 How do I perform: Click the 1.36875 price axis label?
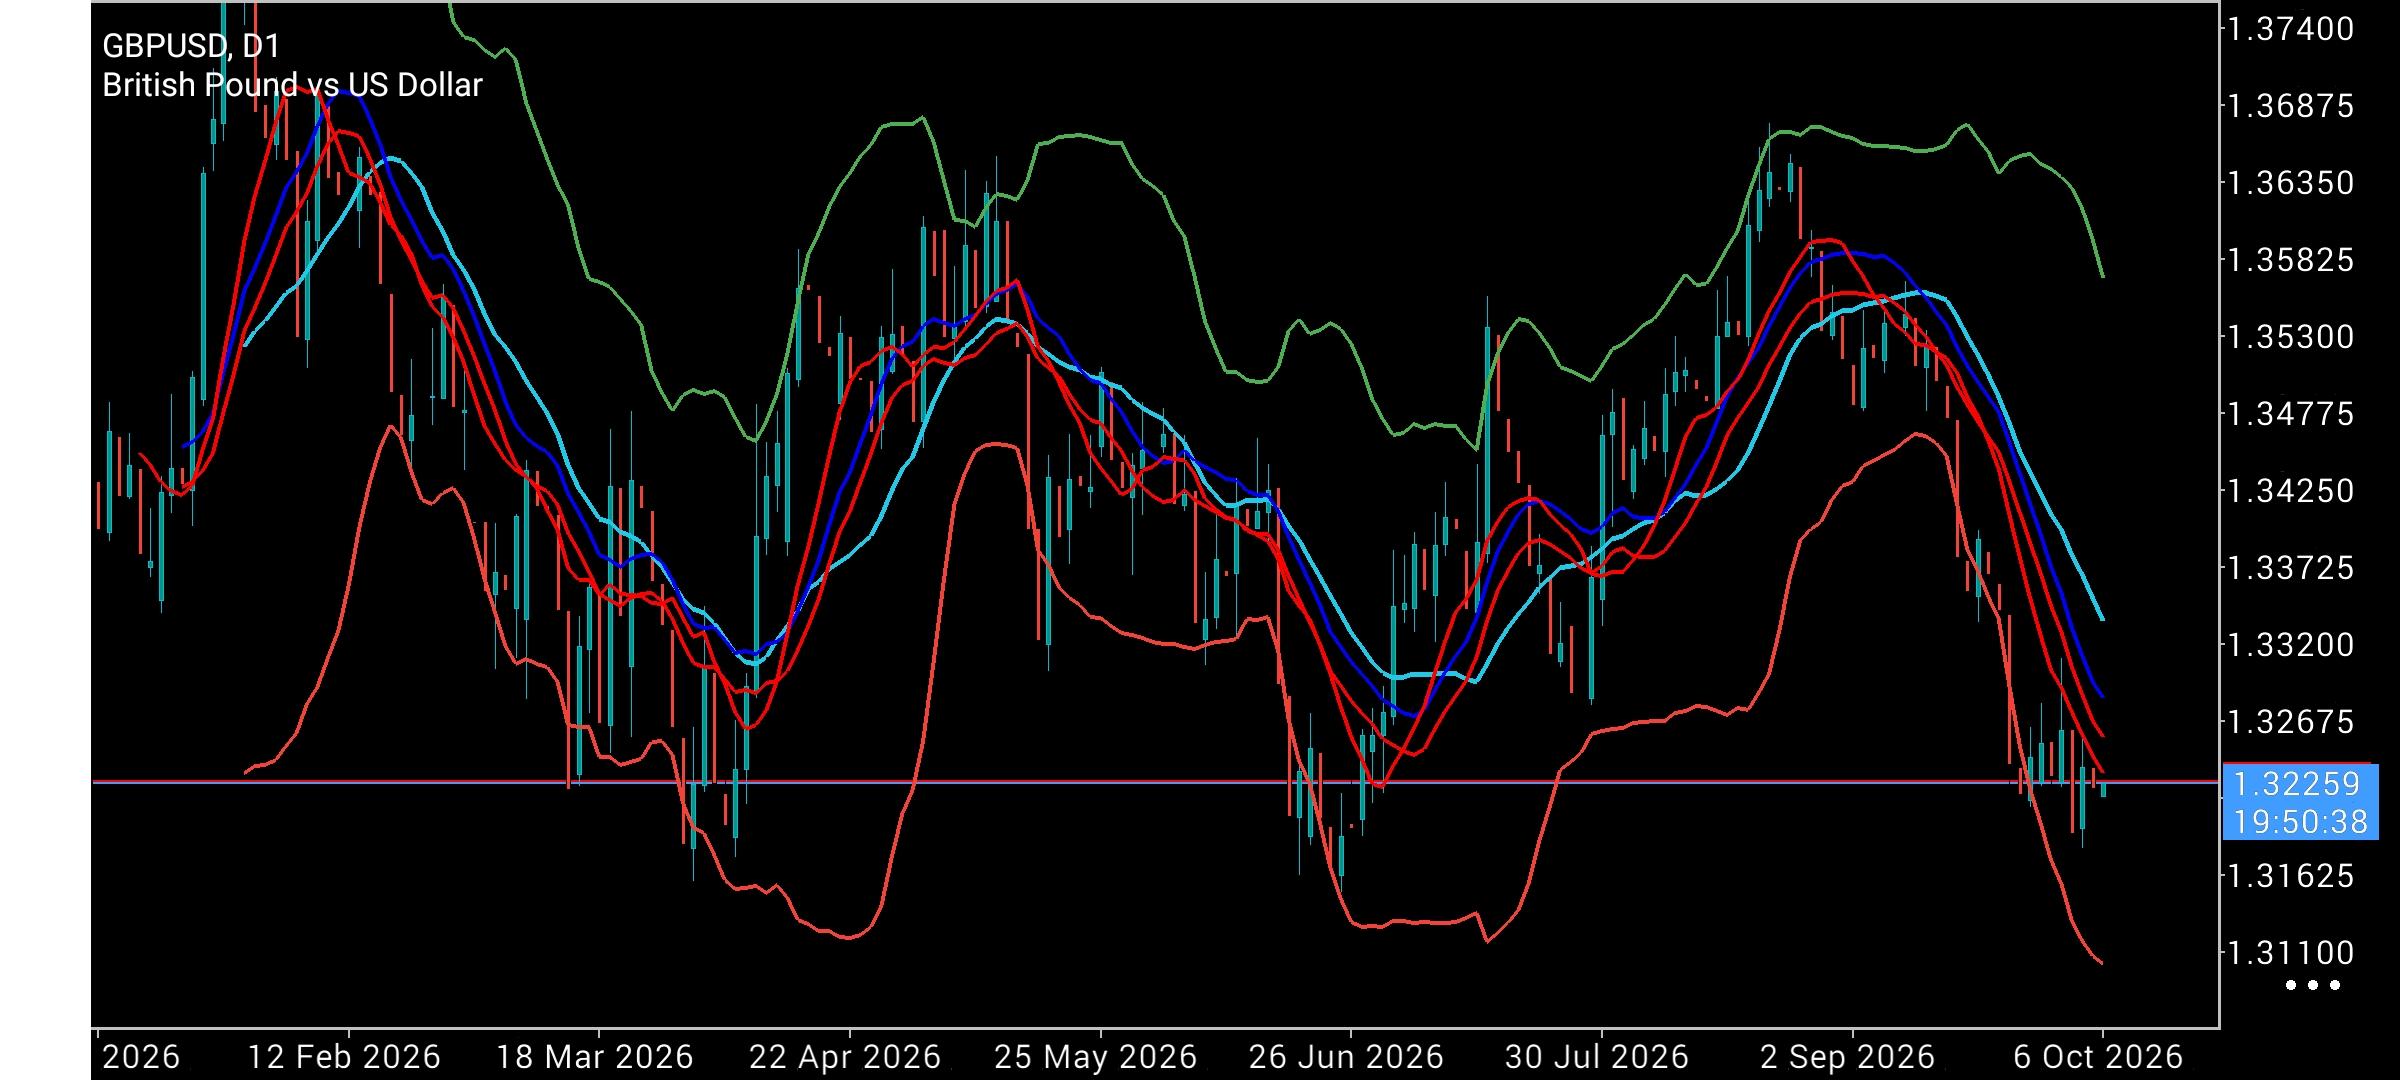(x=2291, y=106)
